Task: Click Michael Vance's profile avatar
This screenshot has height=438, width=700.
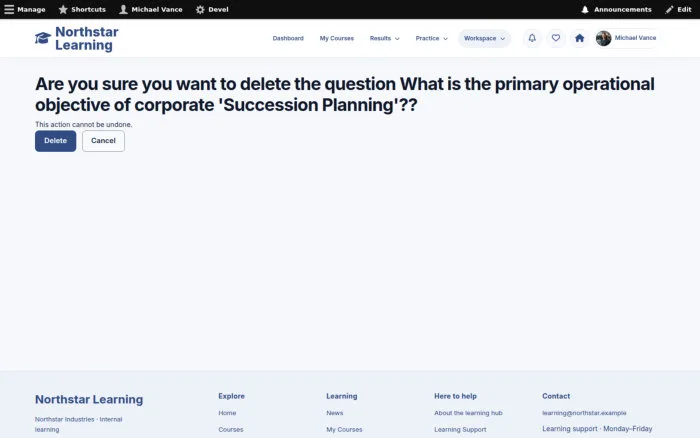Action: pyautogui.click(x=603, y=38)
